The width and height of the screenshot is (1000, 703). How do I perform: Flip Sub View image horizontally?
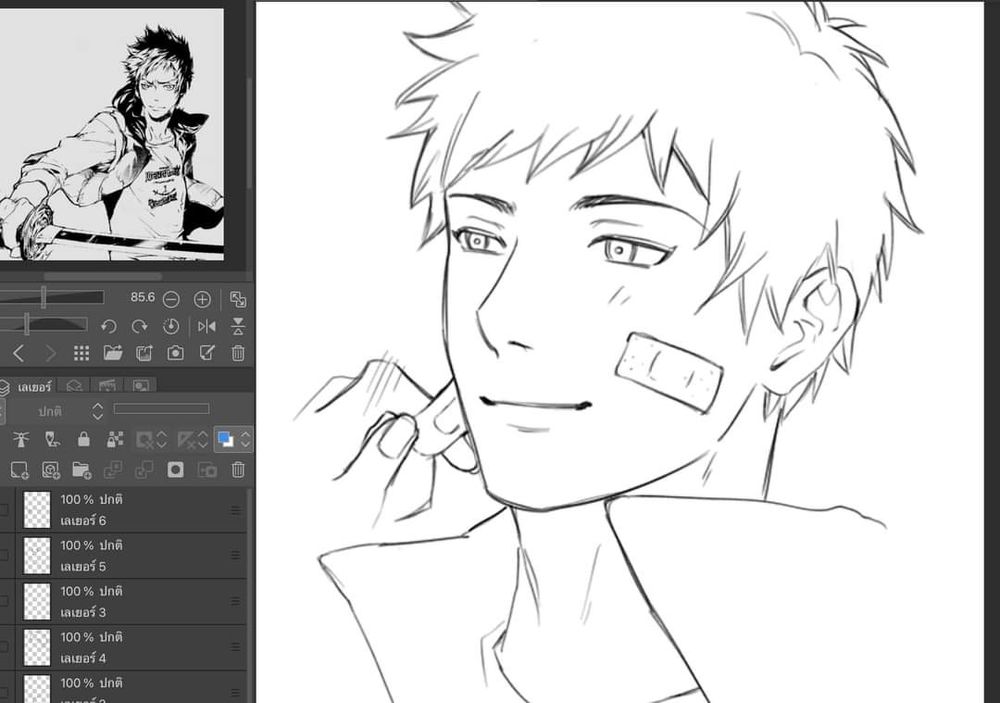click(x=207, y=327)
